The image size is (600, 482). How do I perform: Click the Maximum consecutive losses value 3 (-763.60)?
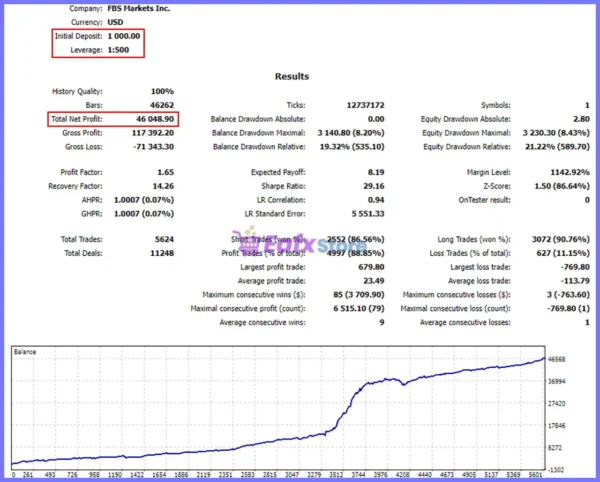coord(568,295)
